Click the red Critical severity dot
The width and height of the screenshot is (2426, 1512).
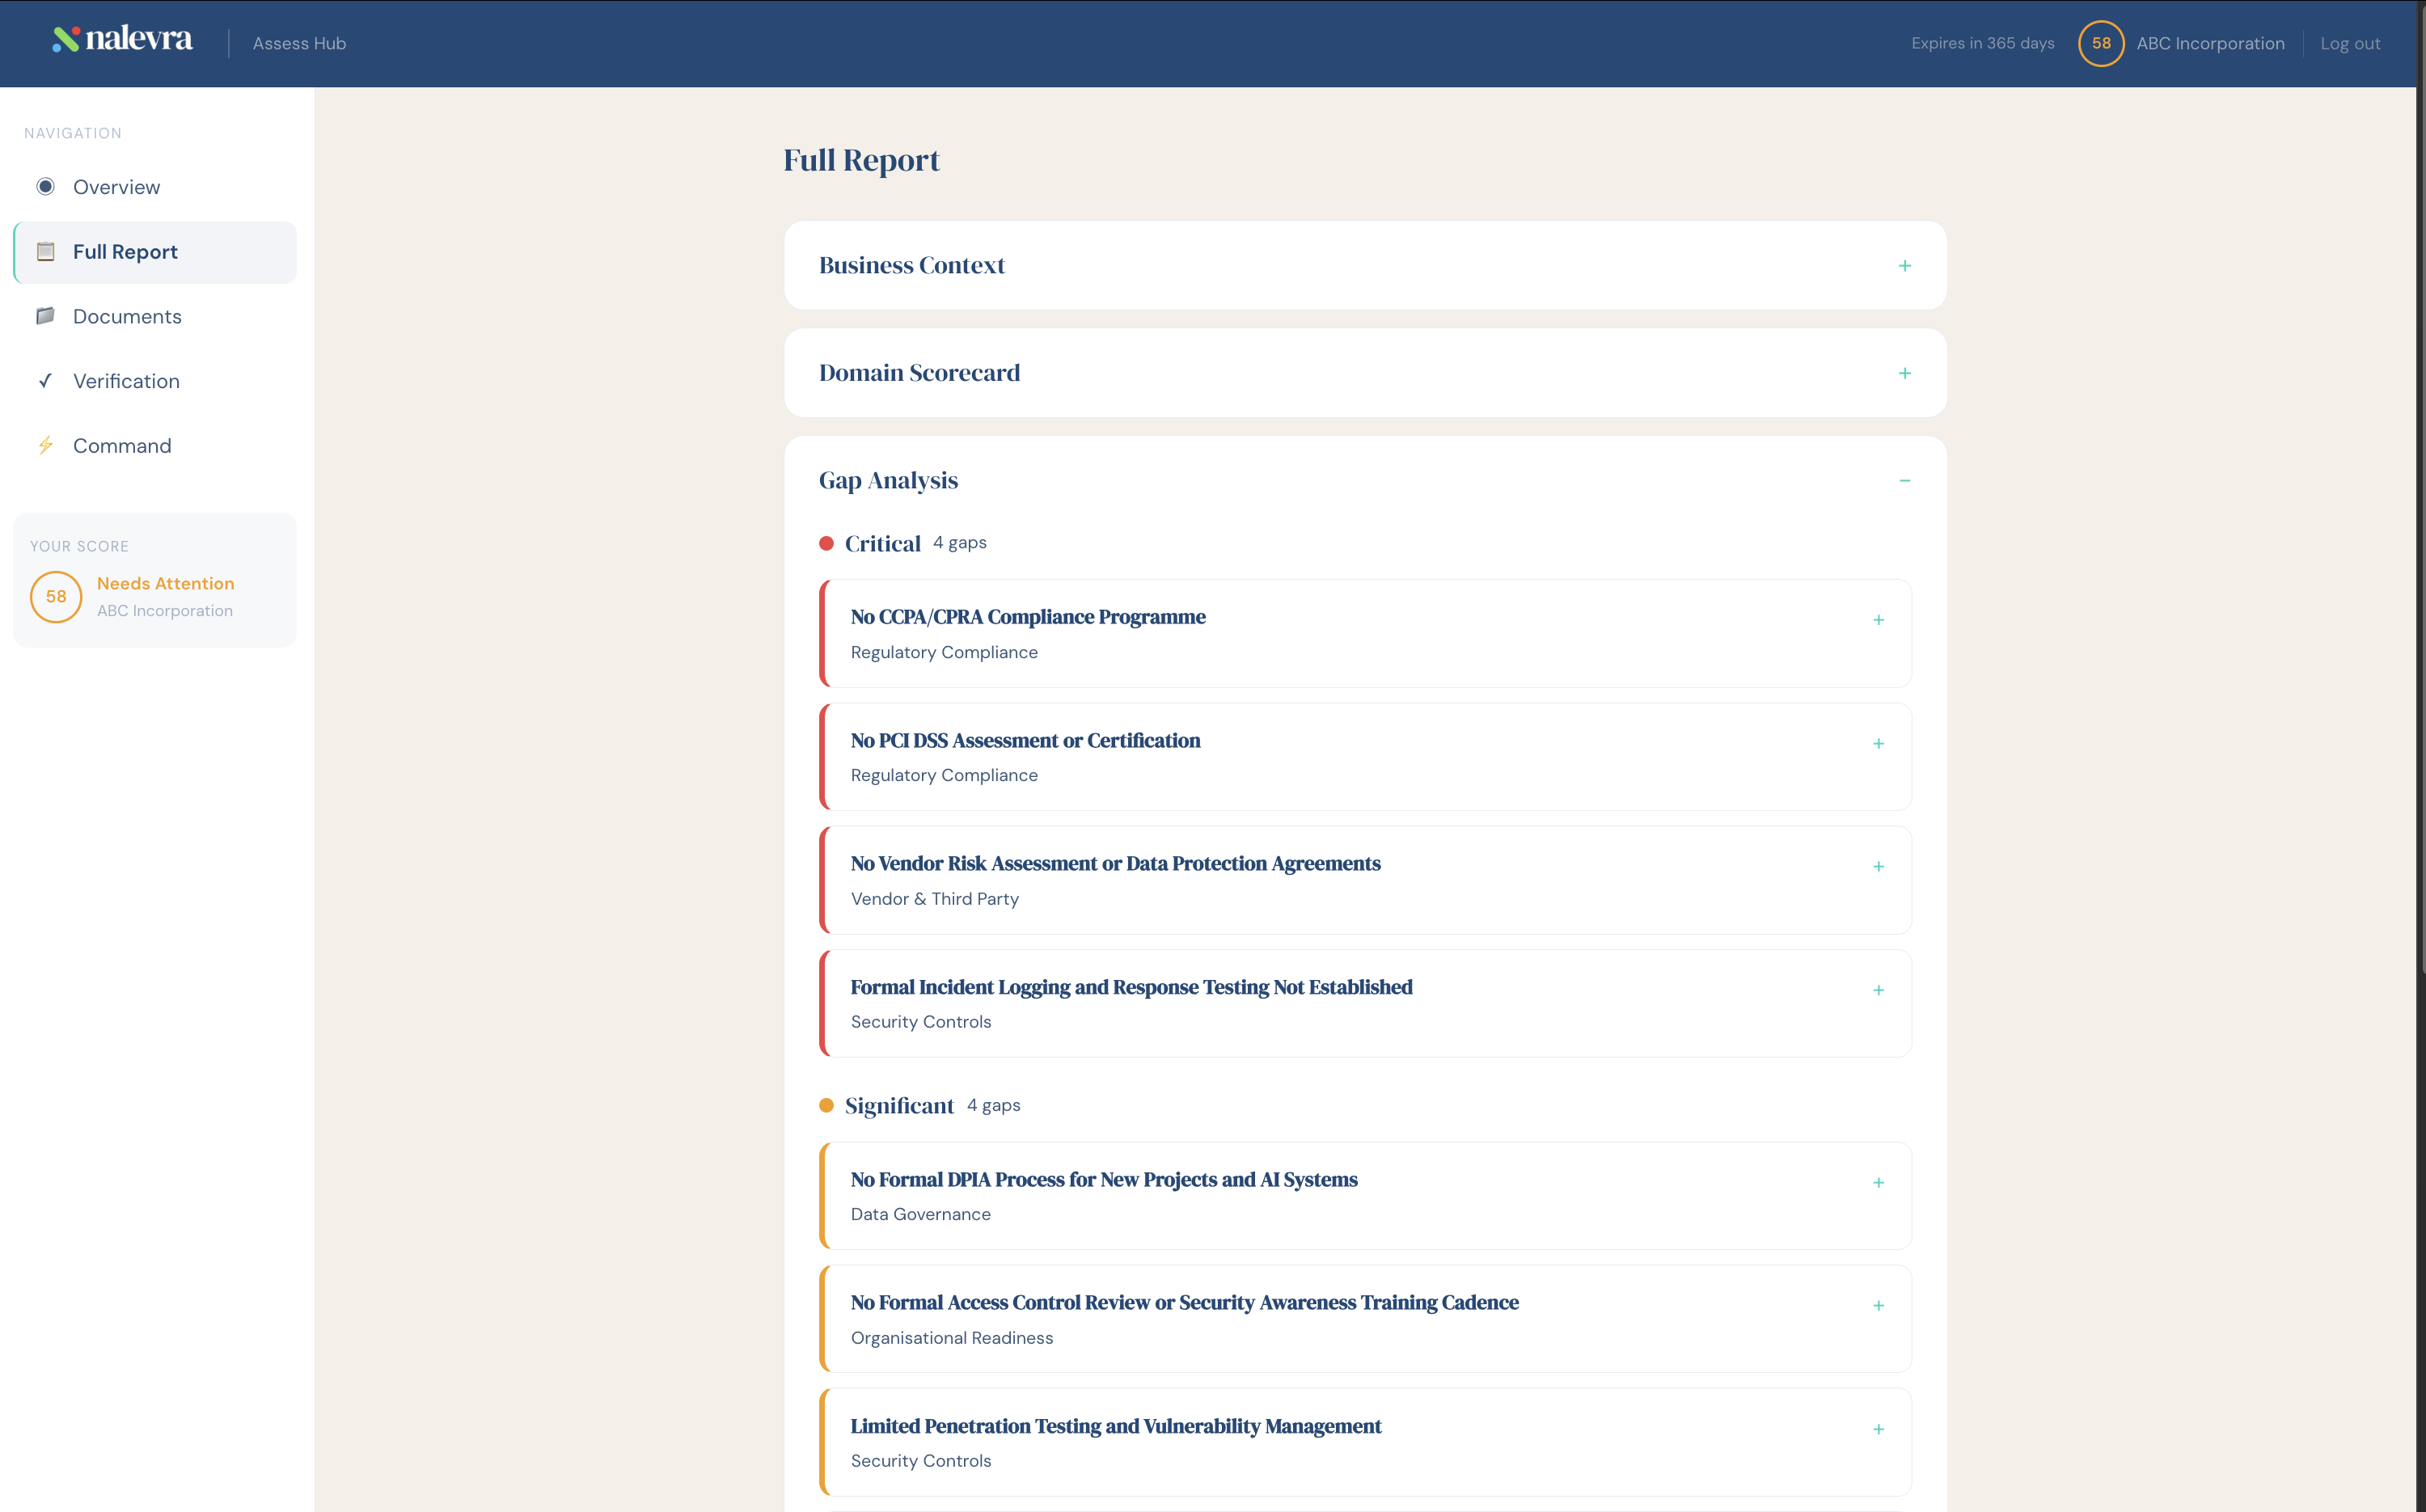point(826,544)
